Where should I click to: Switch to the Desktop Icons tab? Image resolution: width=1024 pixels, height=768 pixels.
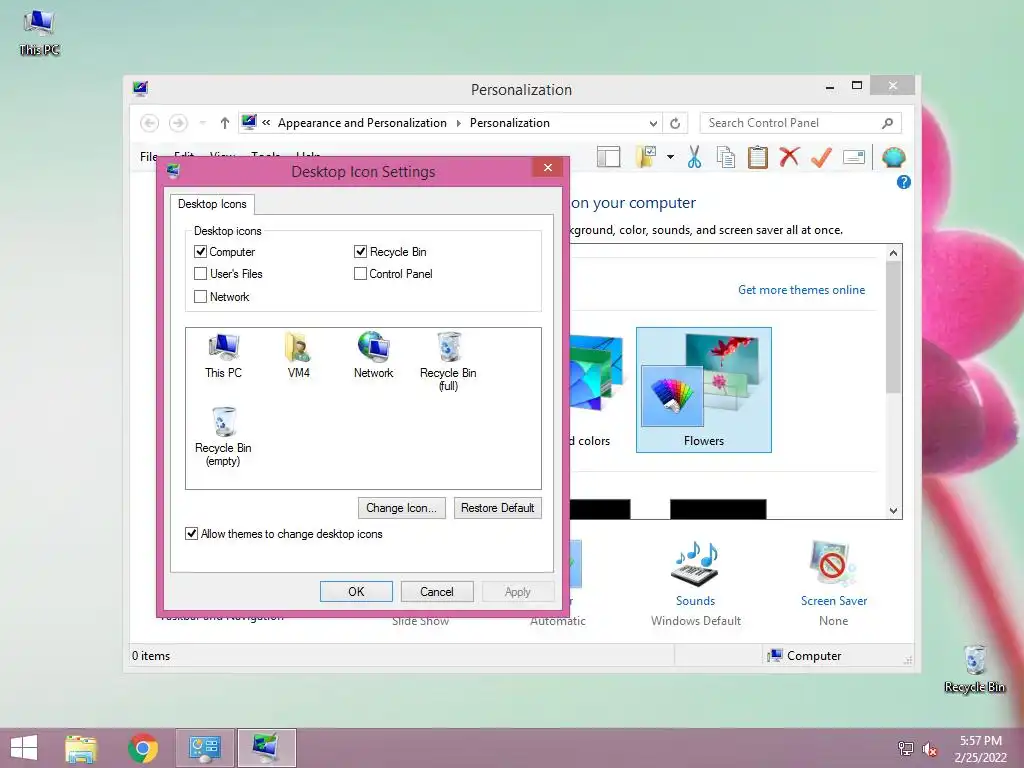coord(212,204)
